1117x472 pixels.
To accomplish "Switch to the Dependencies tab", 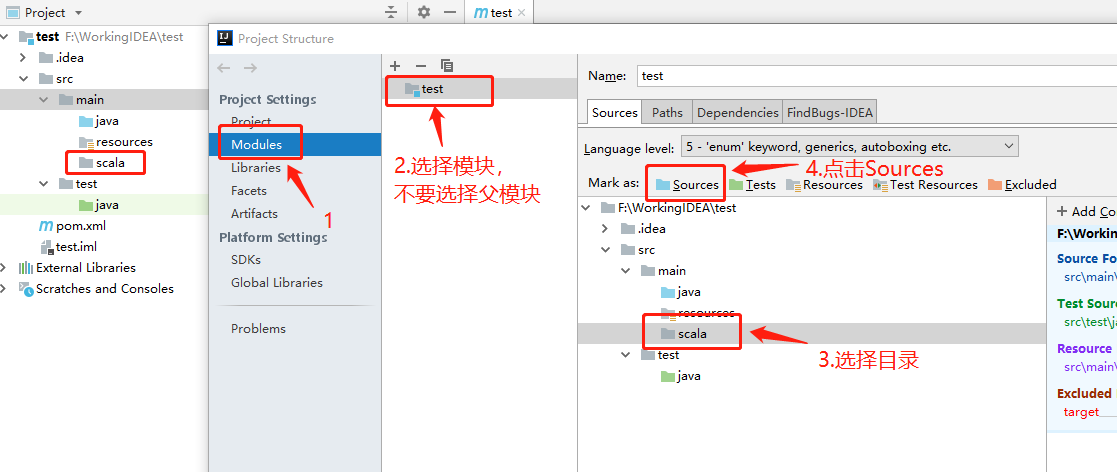I will pyautogui.click(x=737, y=112).
